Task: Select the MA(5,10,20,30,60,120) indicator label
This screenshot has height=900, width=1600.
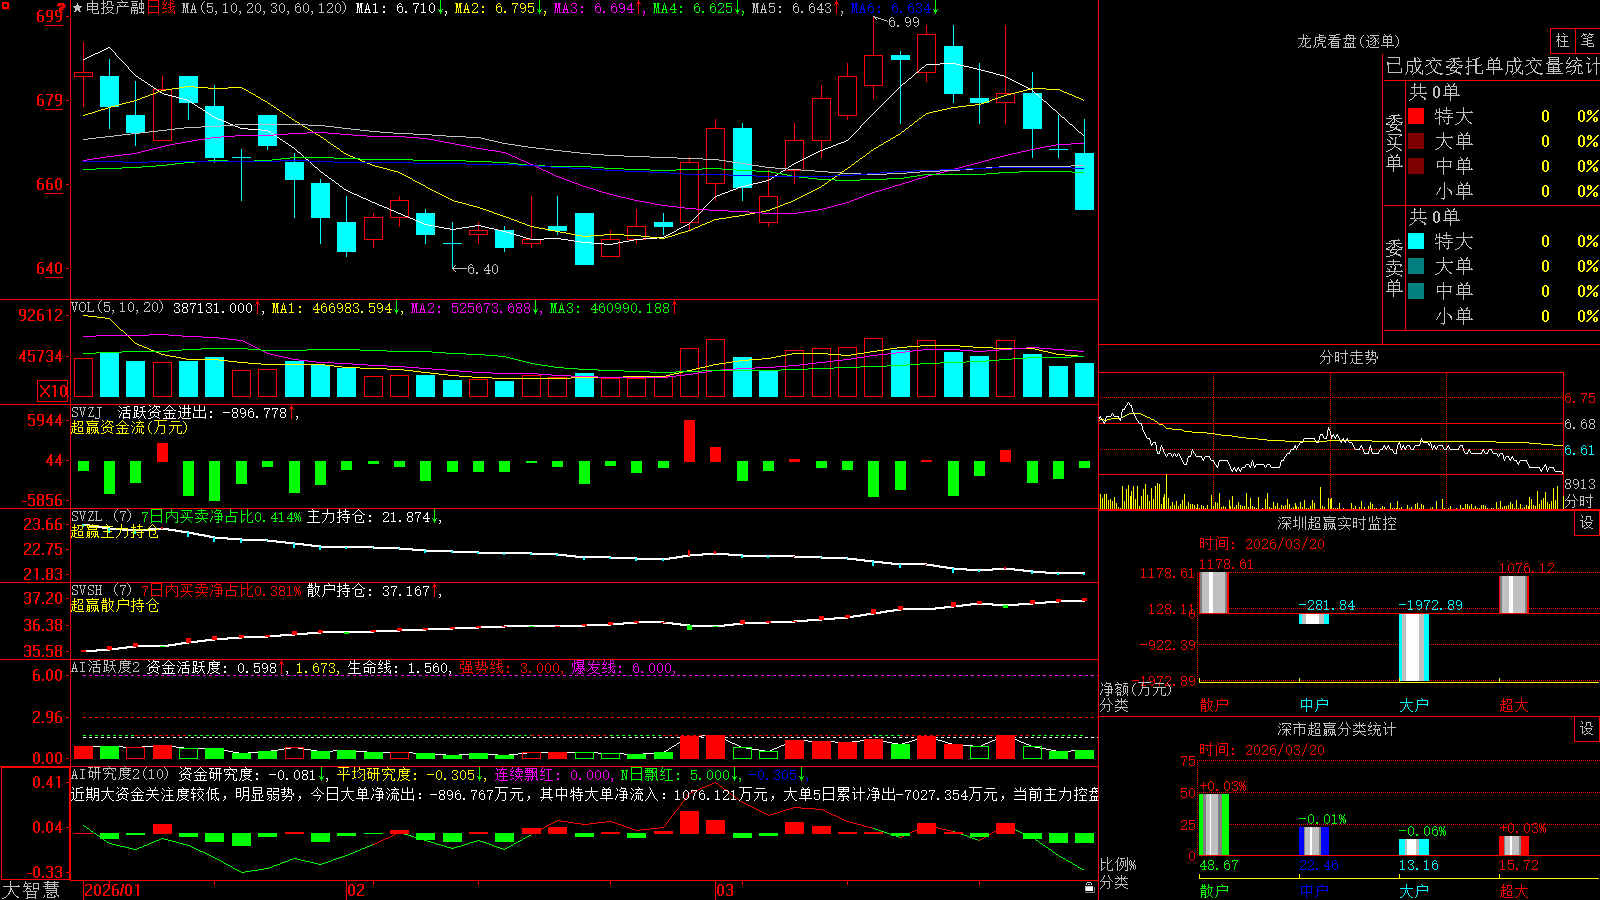Action: [x=264, y=8]
